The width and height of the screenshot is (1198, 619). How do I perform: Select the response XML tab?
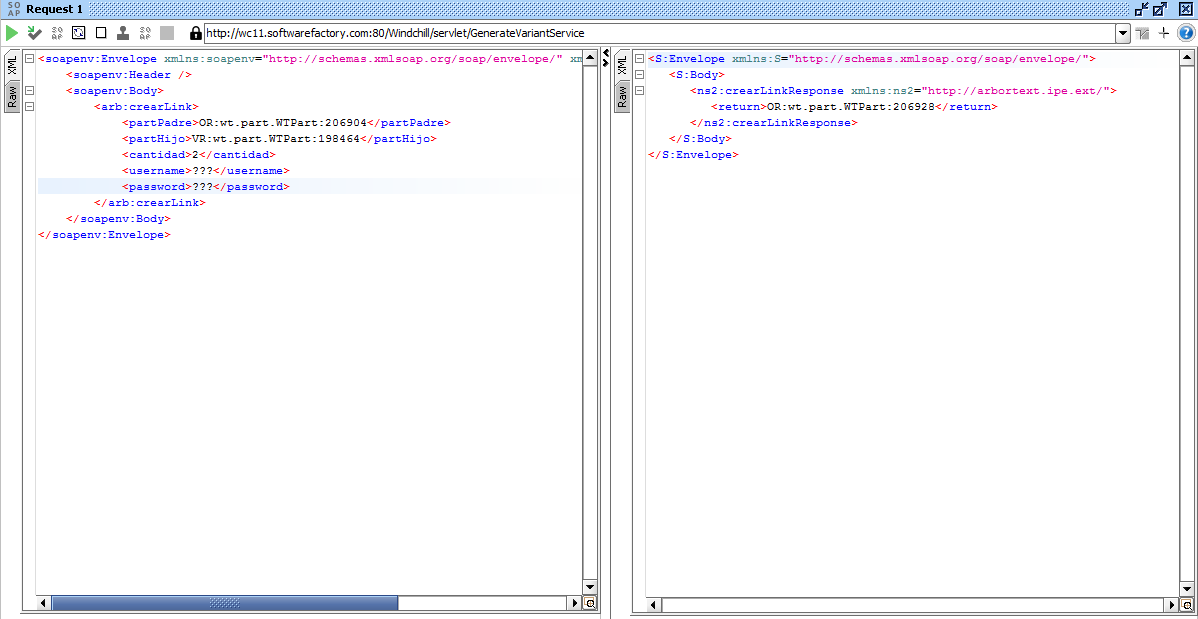click(623, 65)
